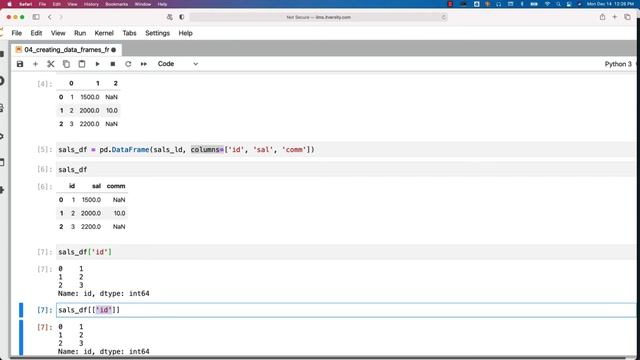Open the Safari menu in macOS menu bar
The width and height of the screenshot is (640, 360).
(26, 4)
